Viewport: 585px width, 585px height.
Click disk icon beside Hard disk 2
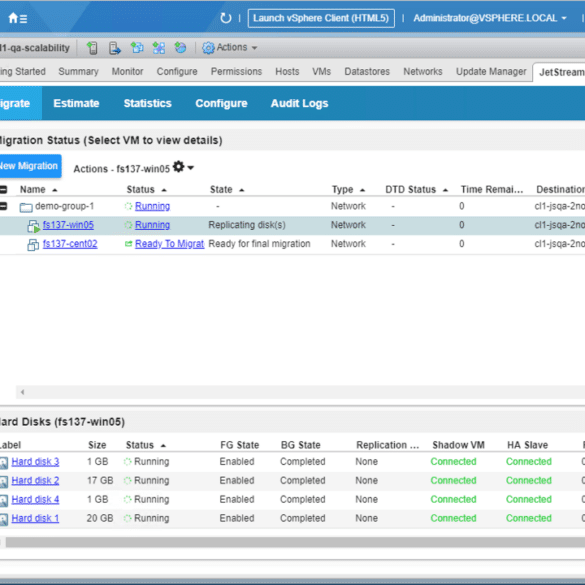[x=4, y=481]
